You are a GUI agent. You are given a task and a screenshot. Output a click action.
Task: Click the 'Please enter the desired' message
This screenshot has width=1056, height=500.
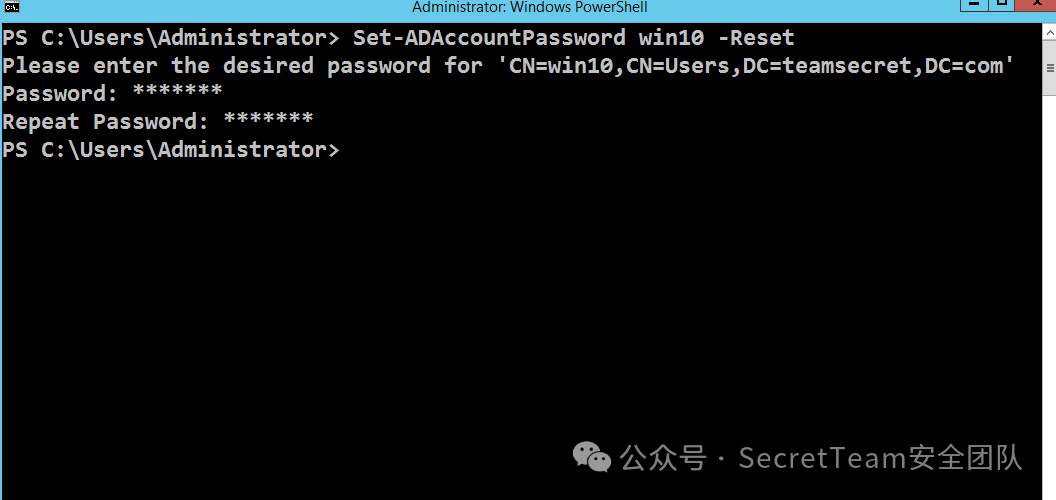[158, 65]
